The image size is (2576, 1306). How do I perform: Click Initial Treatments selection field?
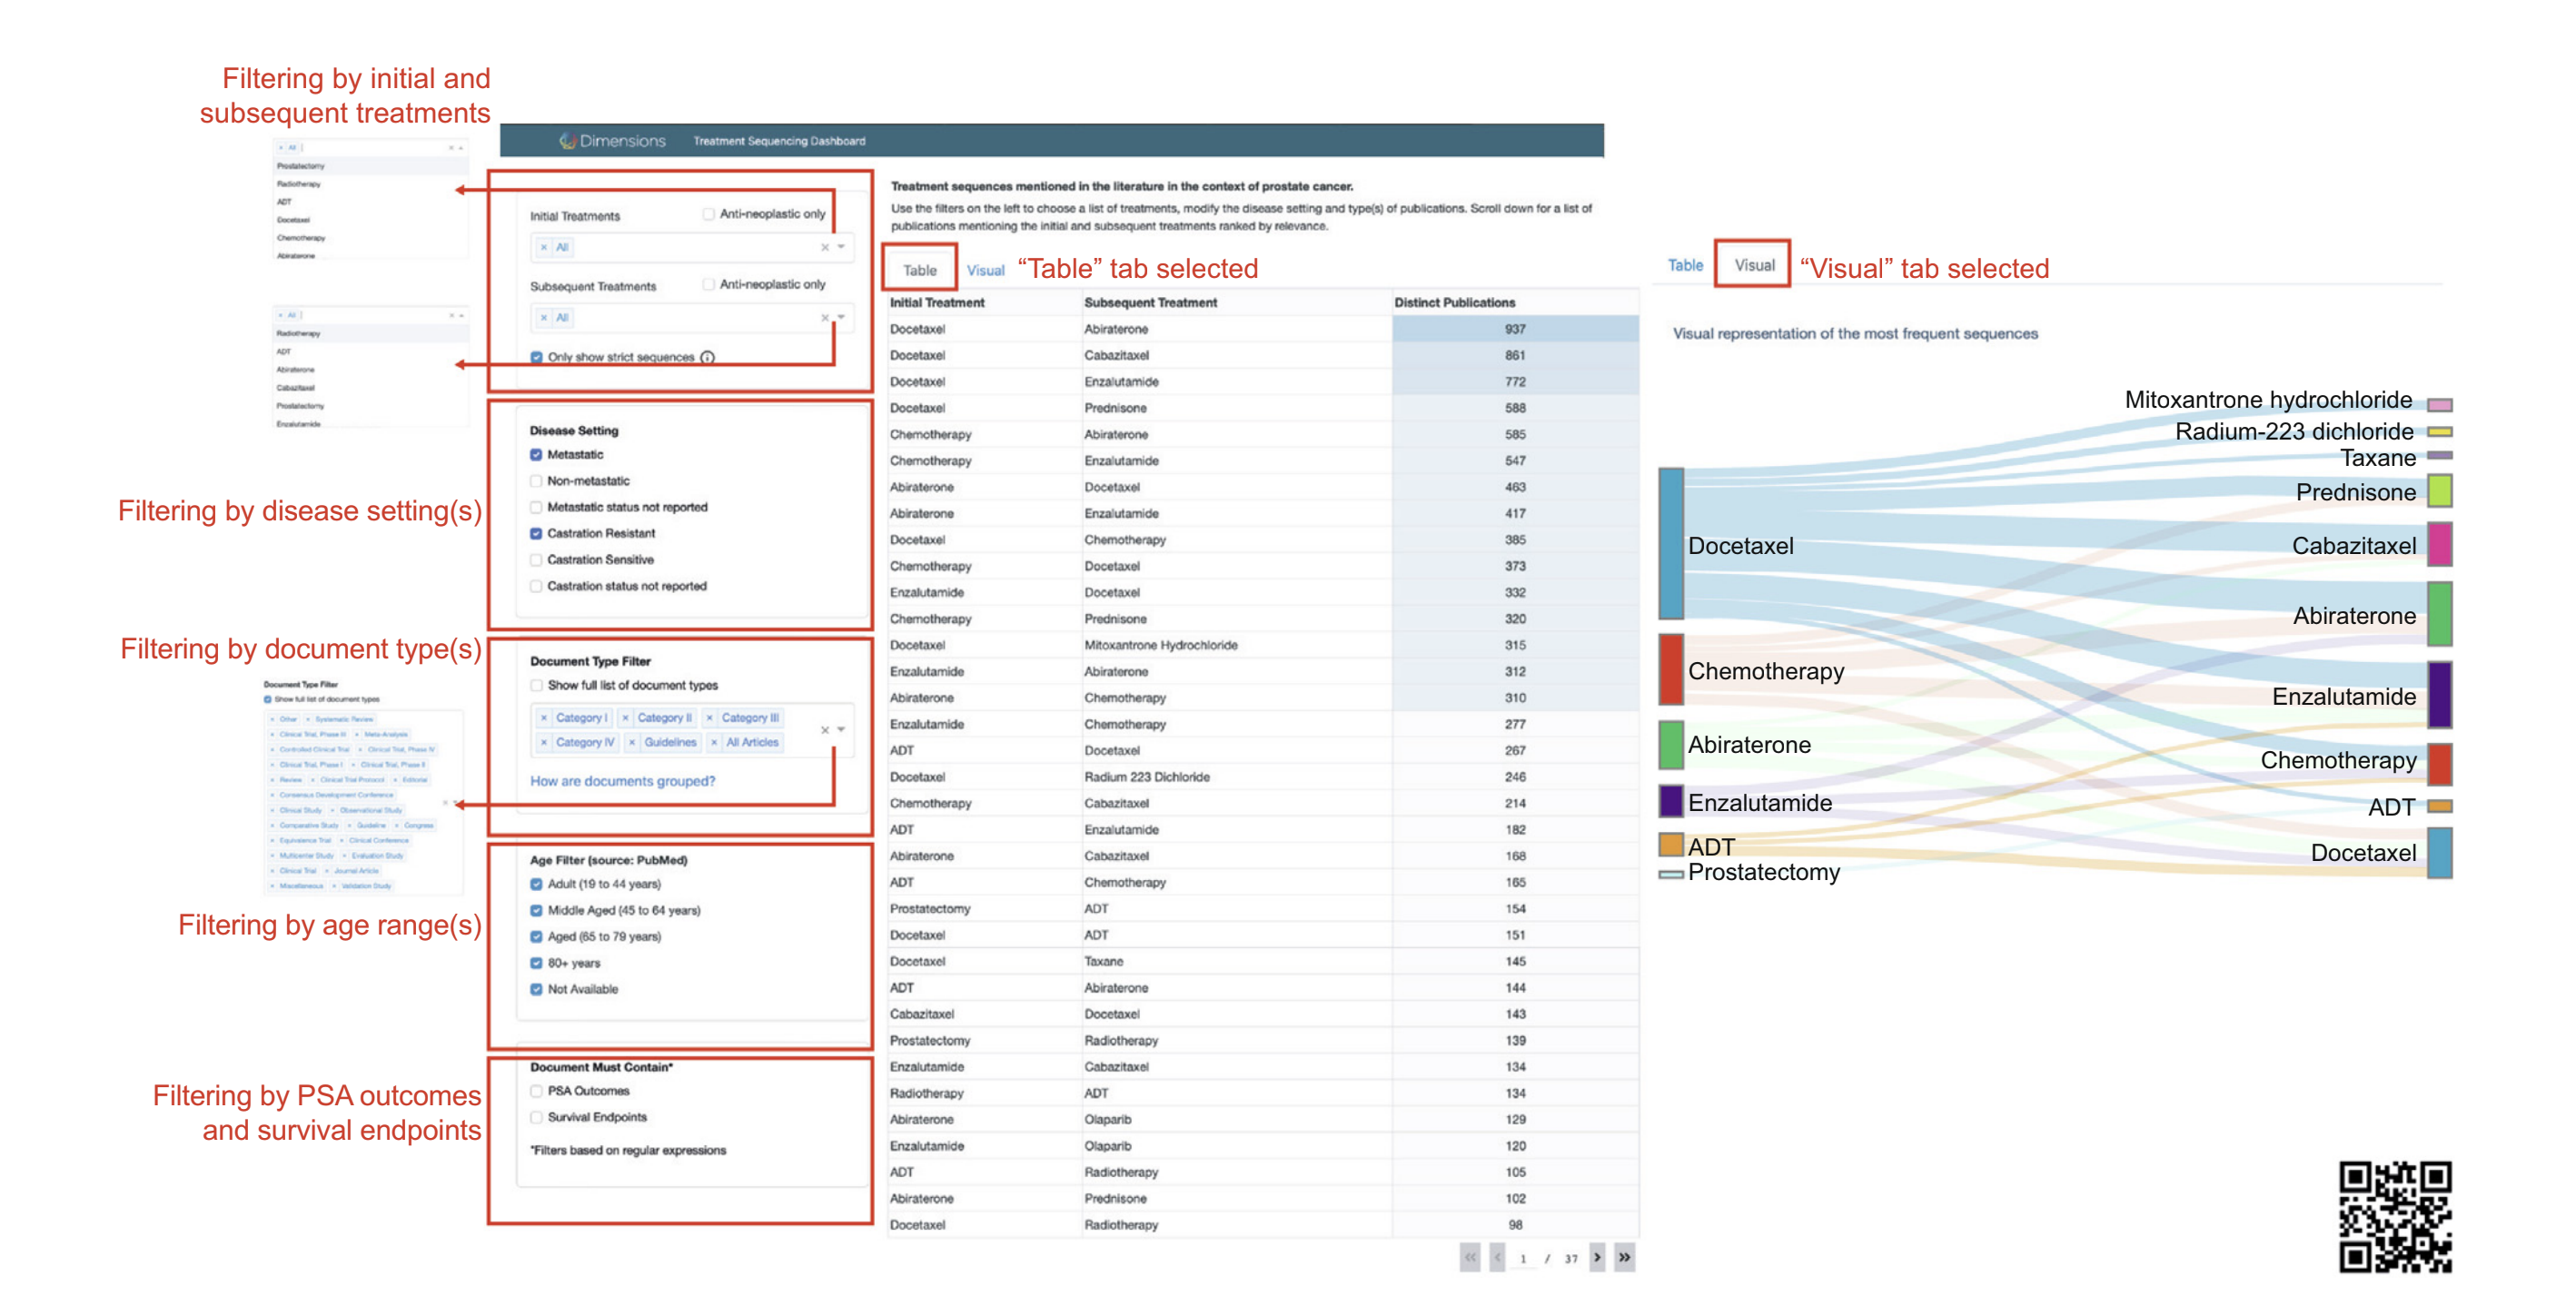692,247
